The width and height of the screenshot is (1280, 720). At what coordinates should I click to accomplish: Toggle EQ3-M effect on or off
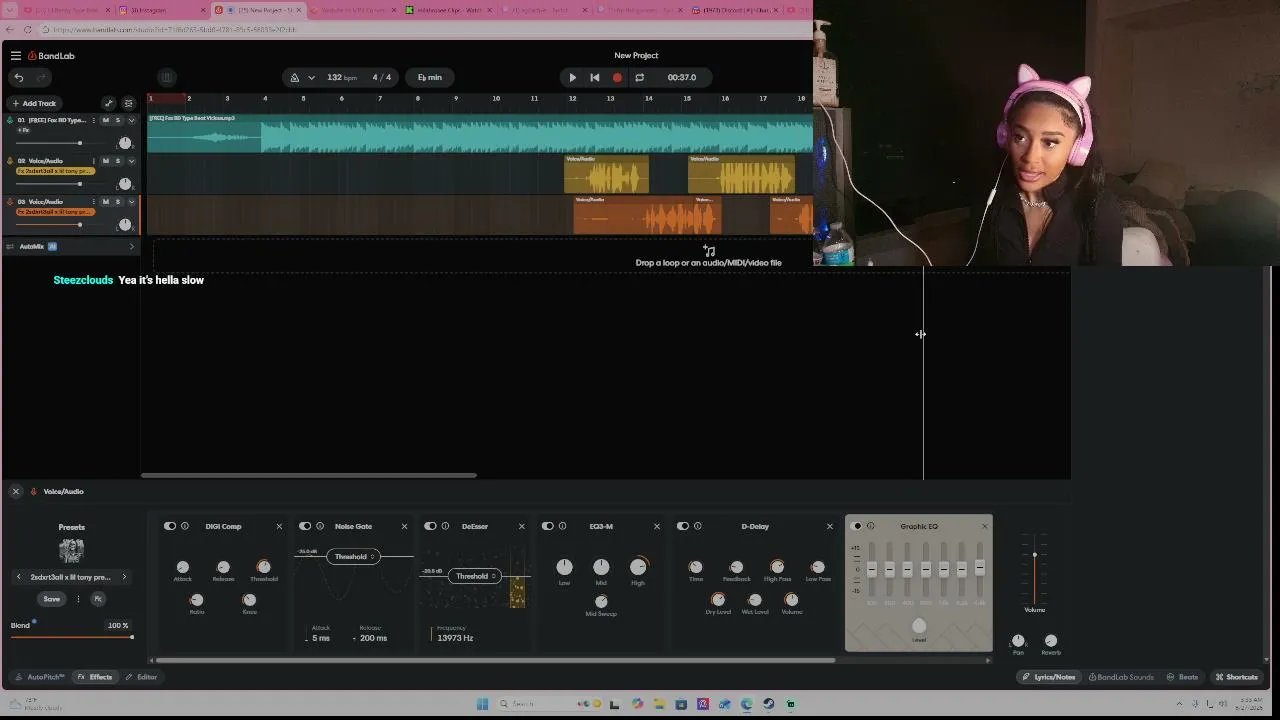point(547,526)
